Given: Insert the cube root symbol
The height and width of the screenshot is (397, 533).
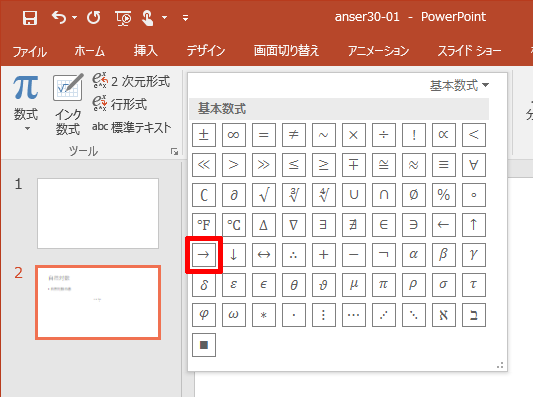Looking at the screenshot, I should point(294,195).
